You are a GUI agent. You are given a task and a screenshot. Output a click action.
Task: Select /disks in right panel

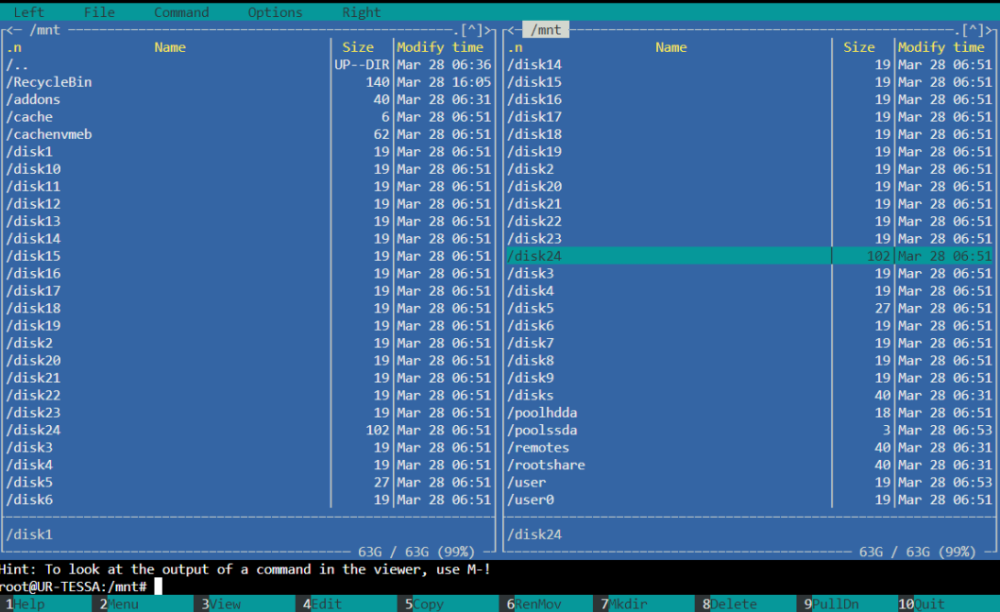click(x=750, y=395)
